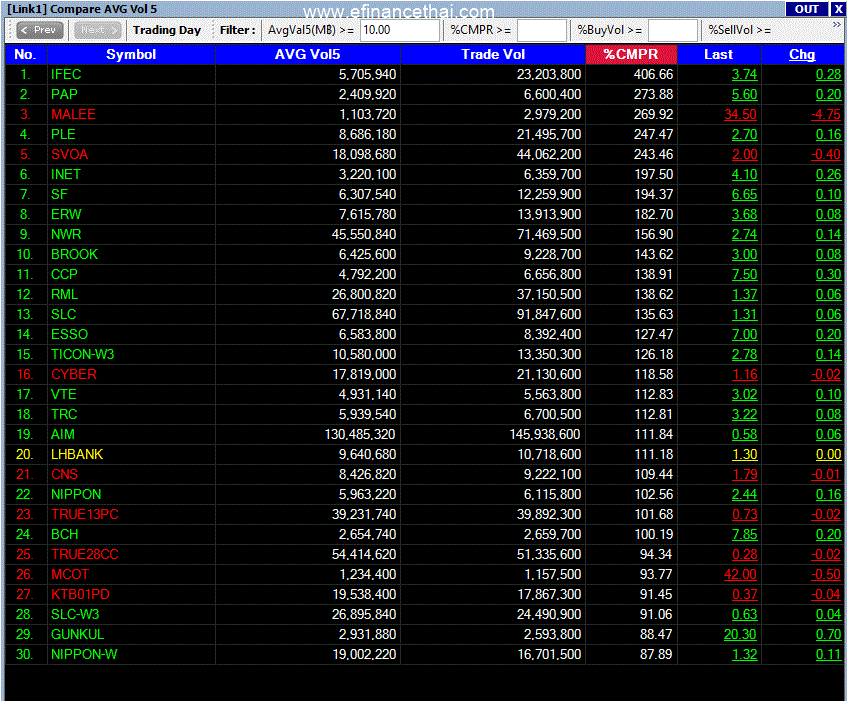The height and width of the screenshot is (701, 847).
Task: Sort by Trade Vol column header
Action: 493,55
